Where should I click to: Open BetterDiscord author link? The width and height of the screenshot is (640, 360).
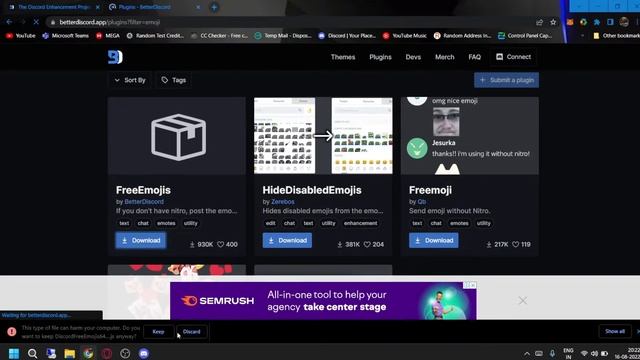(x=144, y=202)
